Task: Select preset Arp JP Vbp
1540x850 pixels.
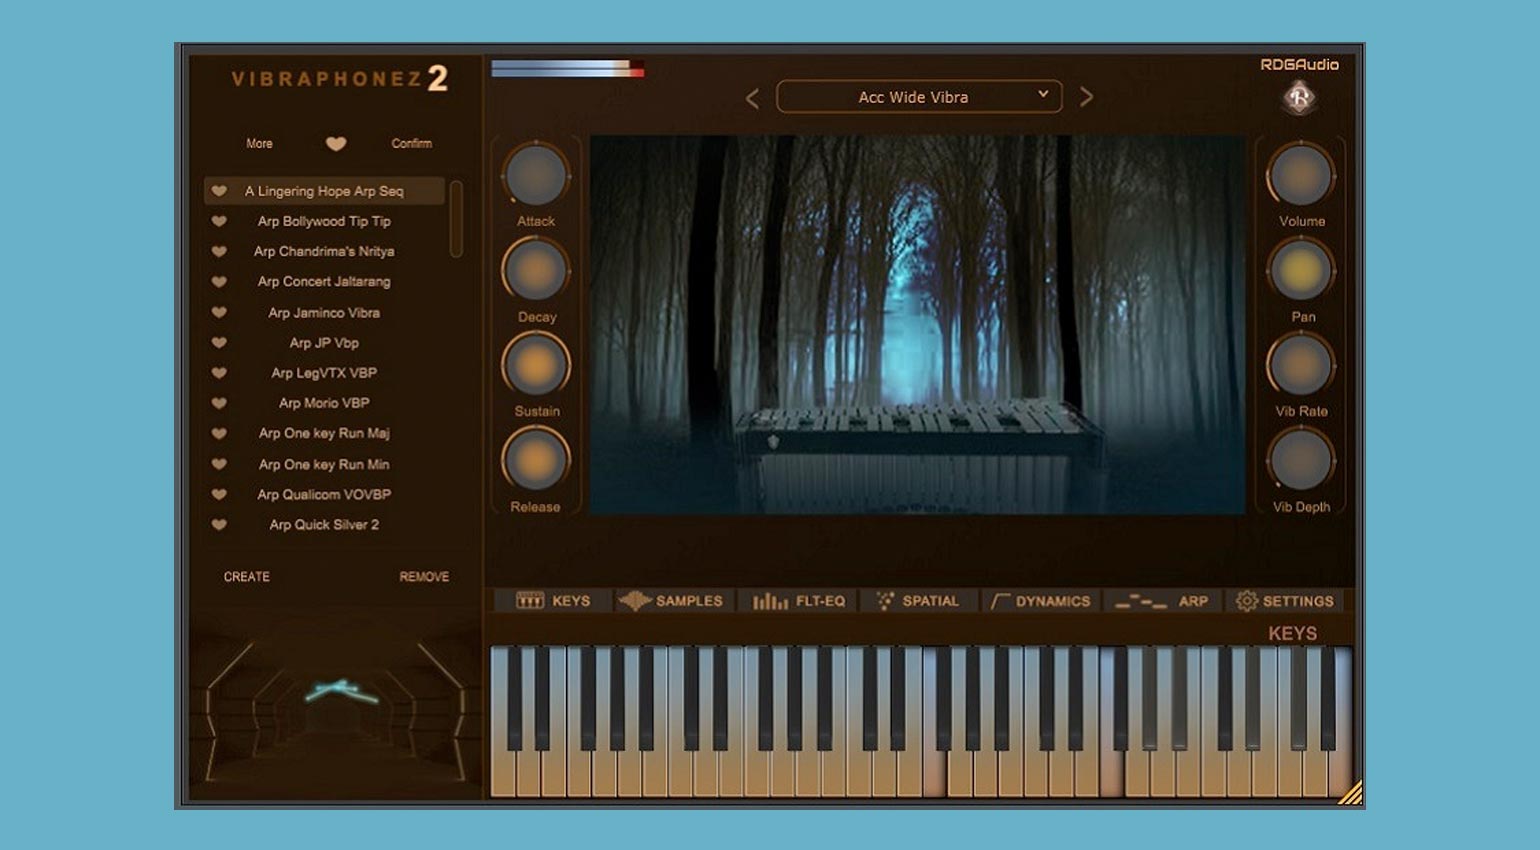Action: tap(324, 342)
